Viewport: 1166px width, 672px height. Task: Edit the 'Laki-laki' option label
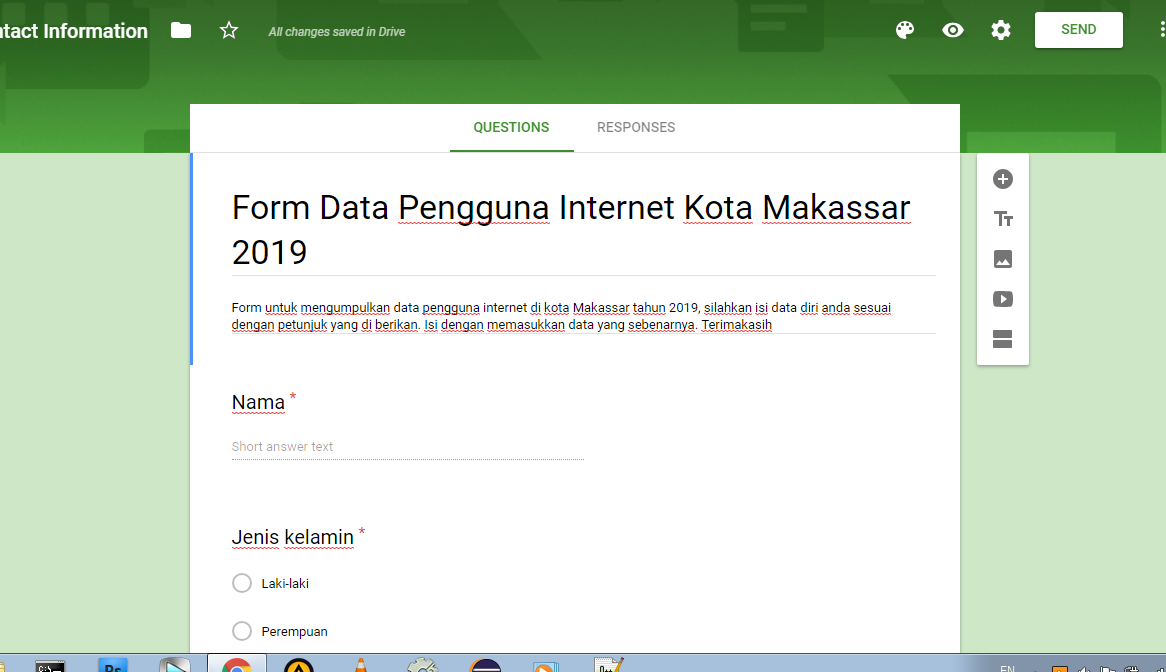pos(285,584)
